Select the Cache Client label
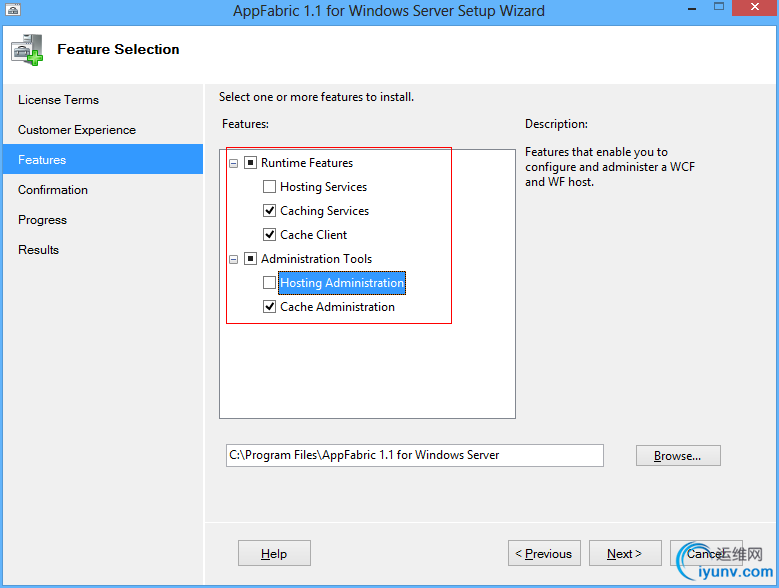779x588 pixels. tap(313, 234)
